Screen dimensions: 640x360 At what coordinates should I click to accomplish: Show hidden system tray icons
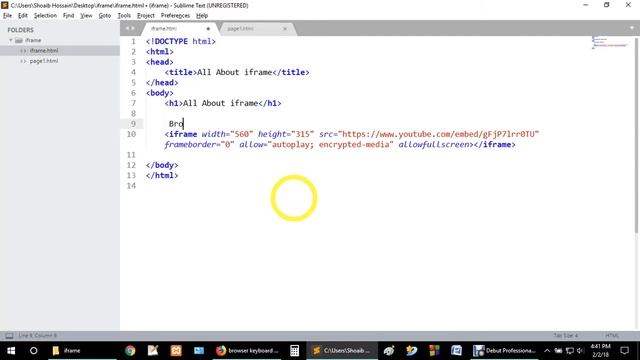click(x=547, y=351)
